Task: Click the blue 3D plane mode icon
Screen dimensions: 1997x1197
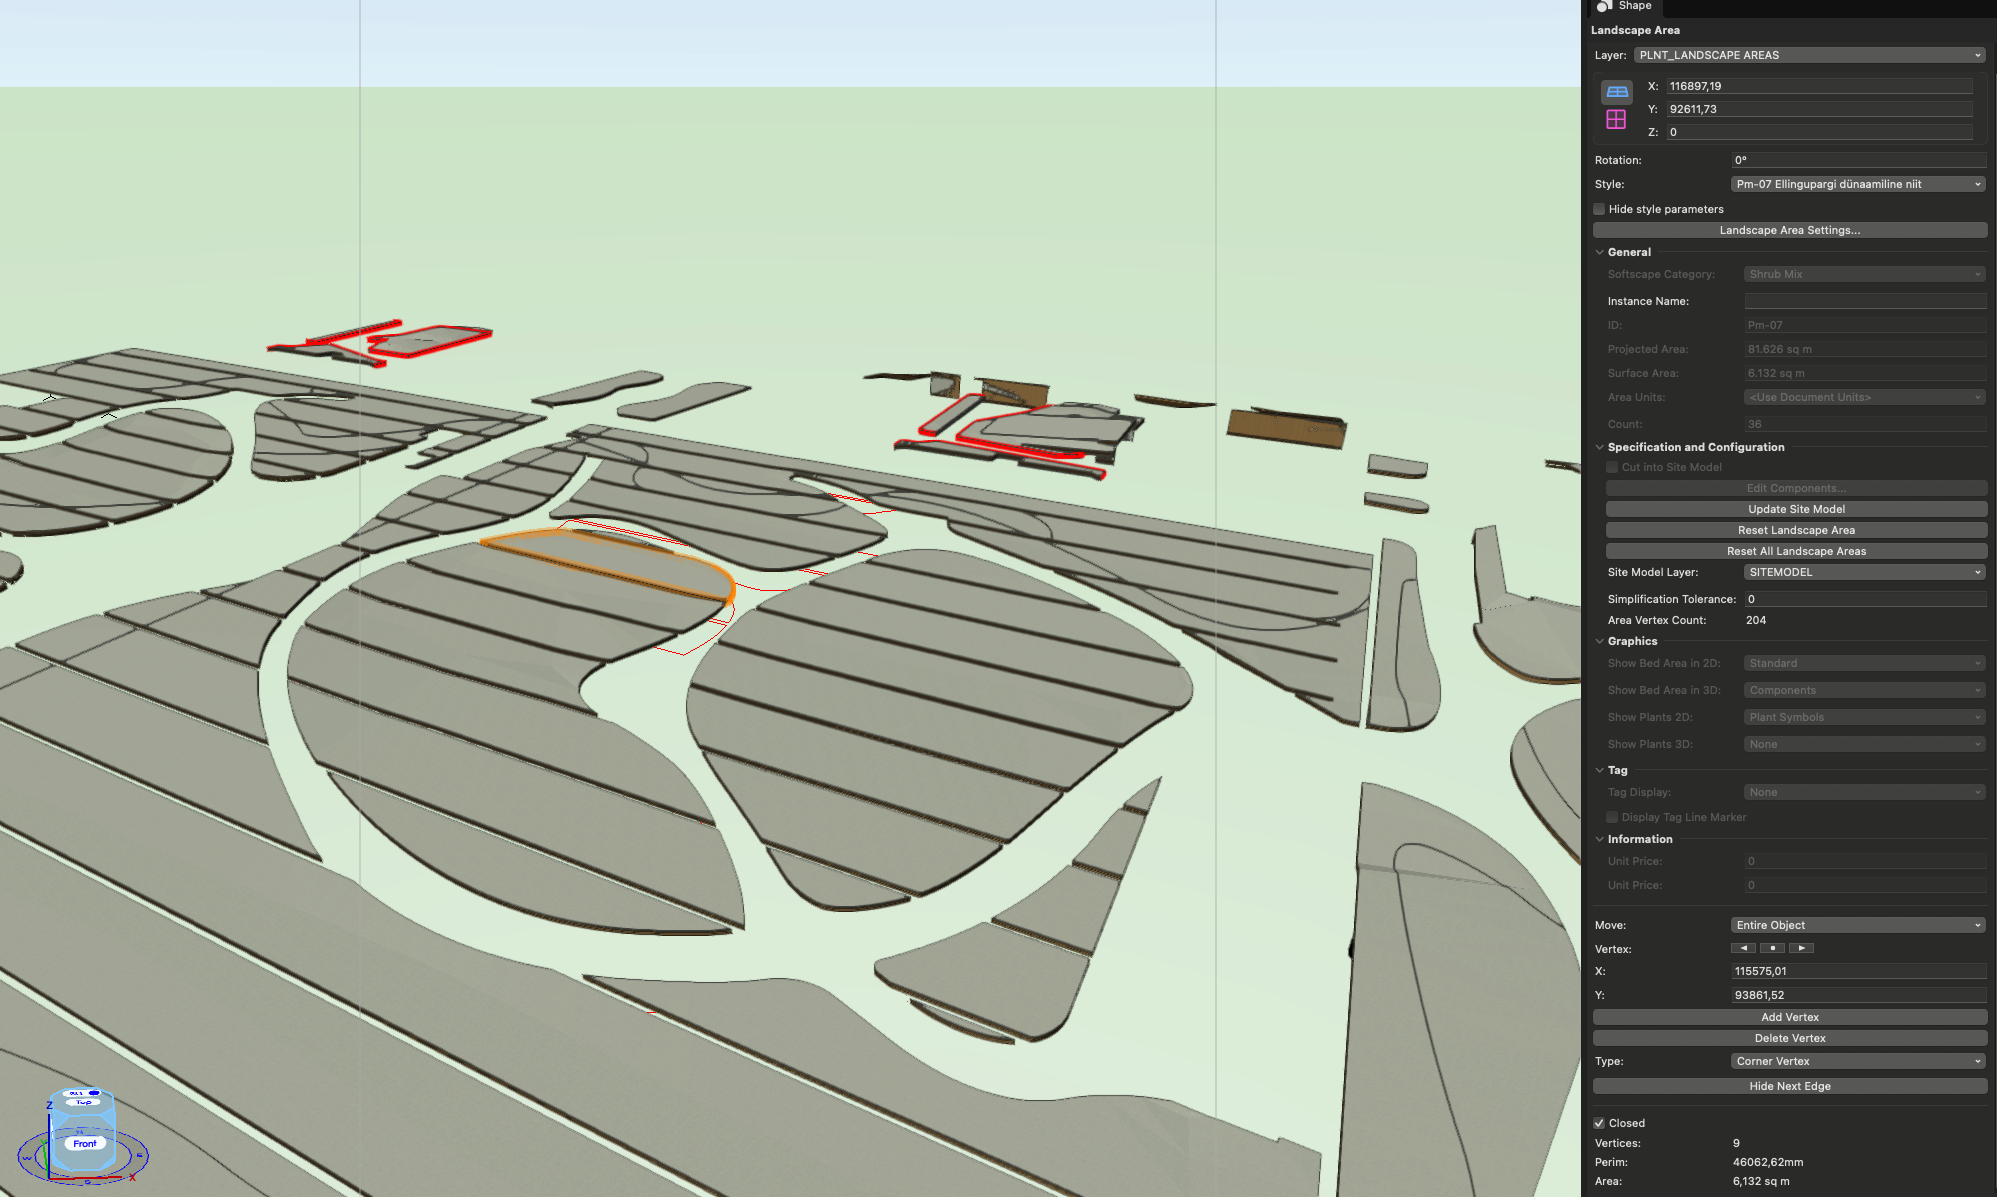Action: pyautogui.click(x=1616, y=92)
